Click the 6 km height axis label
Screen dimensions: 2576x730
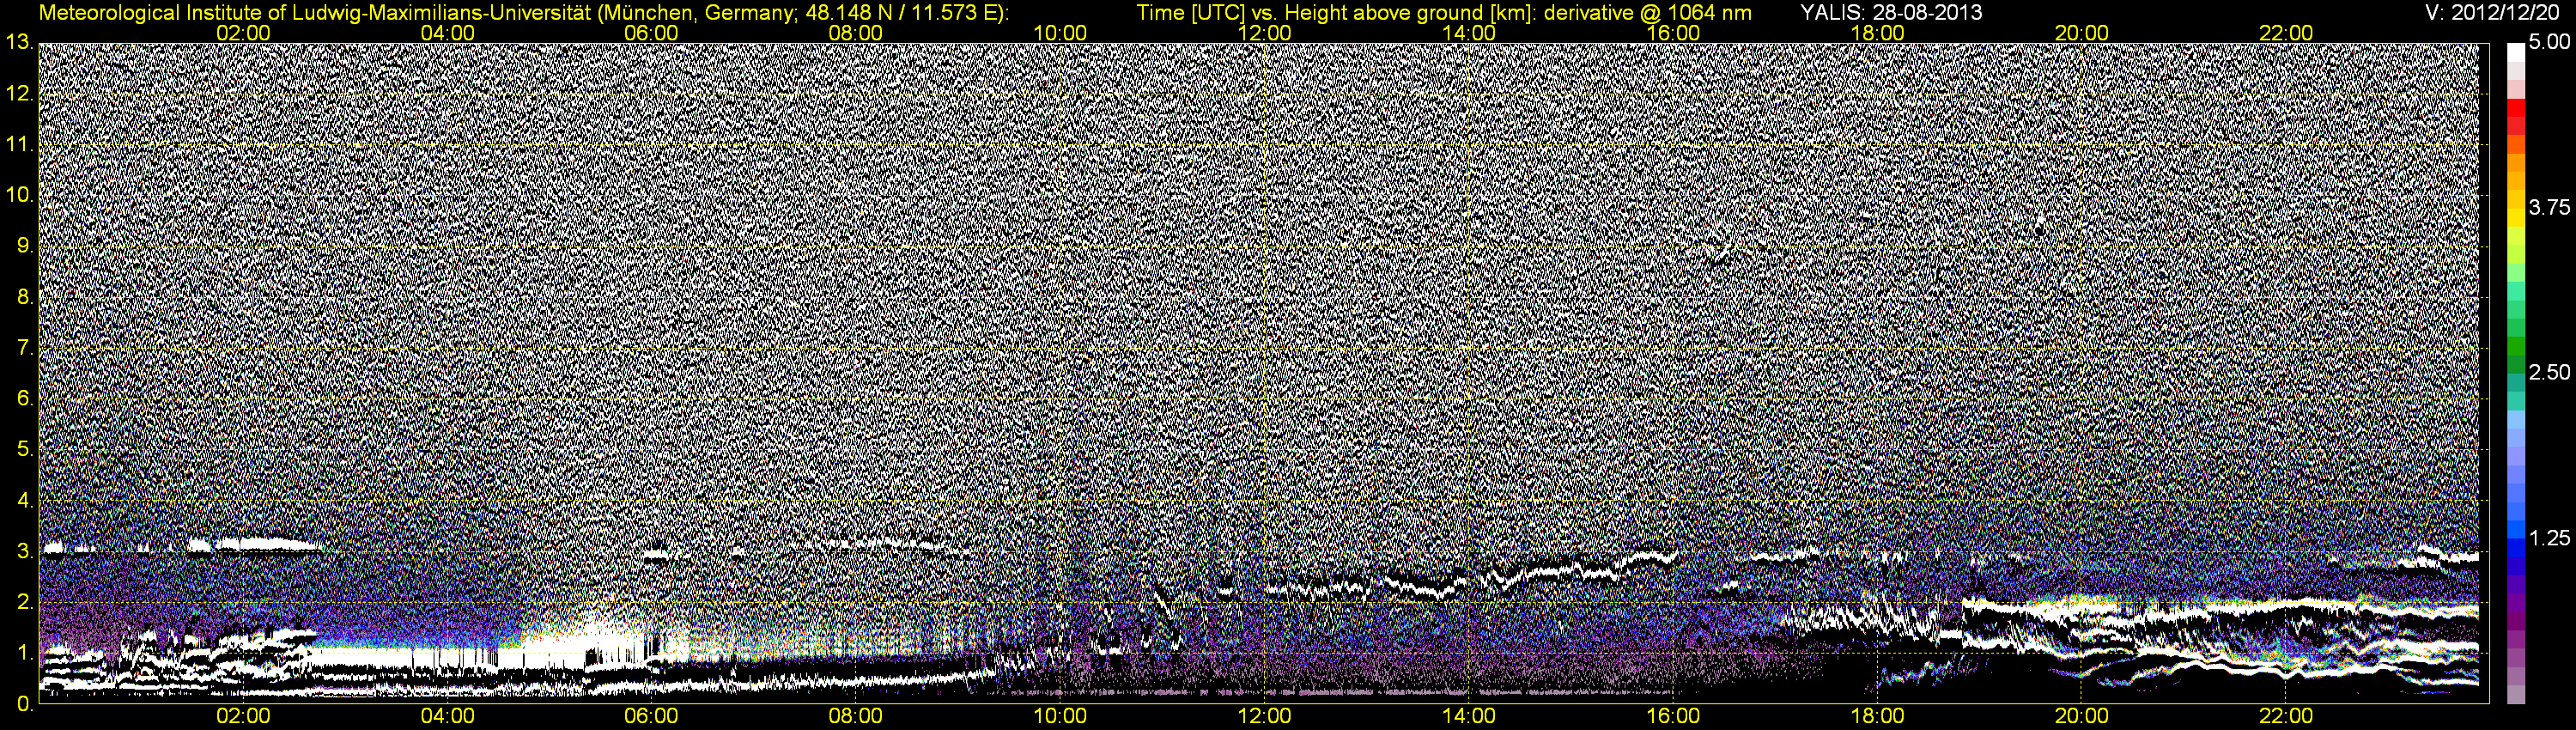click(x=24, y=399)
